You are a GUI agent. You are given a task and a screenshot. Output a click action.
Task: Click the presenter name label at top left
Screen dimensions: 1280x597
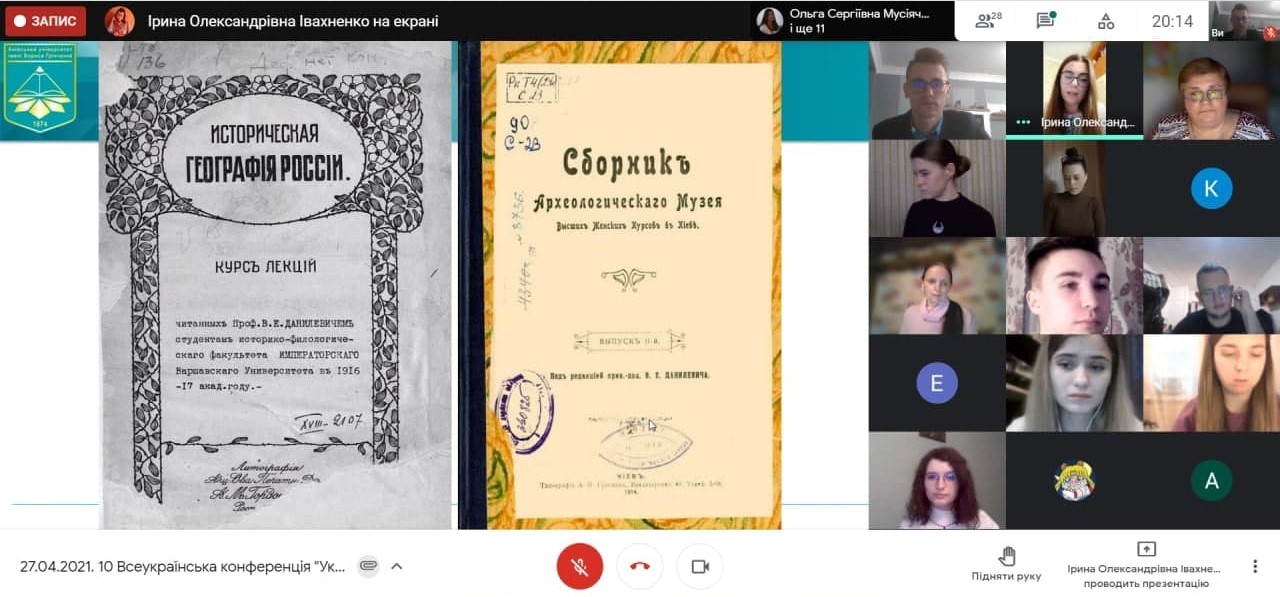click(292, 21)
